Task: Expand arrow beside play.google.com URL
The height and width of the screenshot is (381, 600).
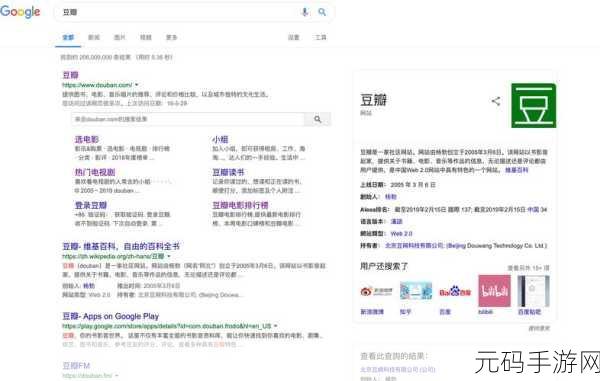Action: point(276,326)
